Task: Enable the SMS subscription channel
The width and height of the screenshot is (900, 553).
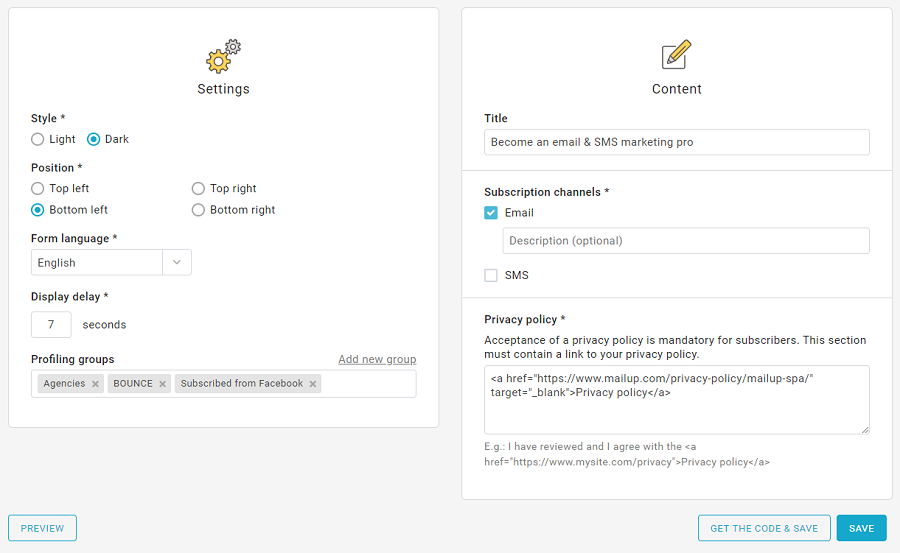Action: (491, 275)
